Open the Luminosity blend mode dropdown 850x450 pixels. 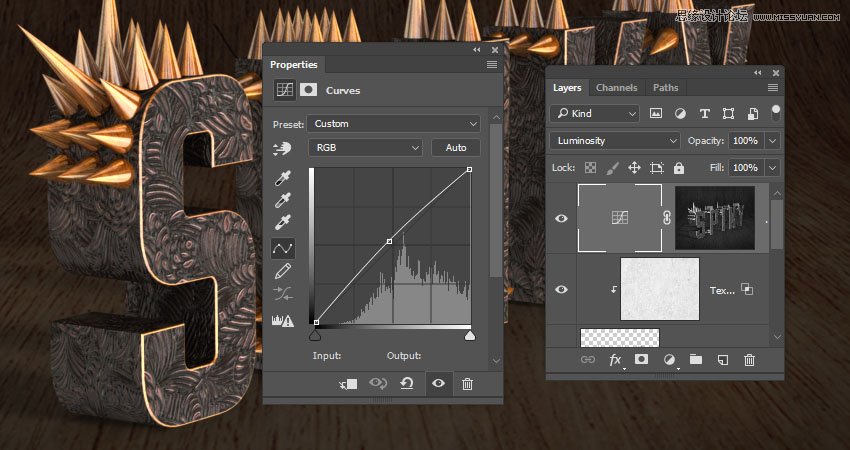click(614, 141)
